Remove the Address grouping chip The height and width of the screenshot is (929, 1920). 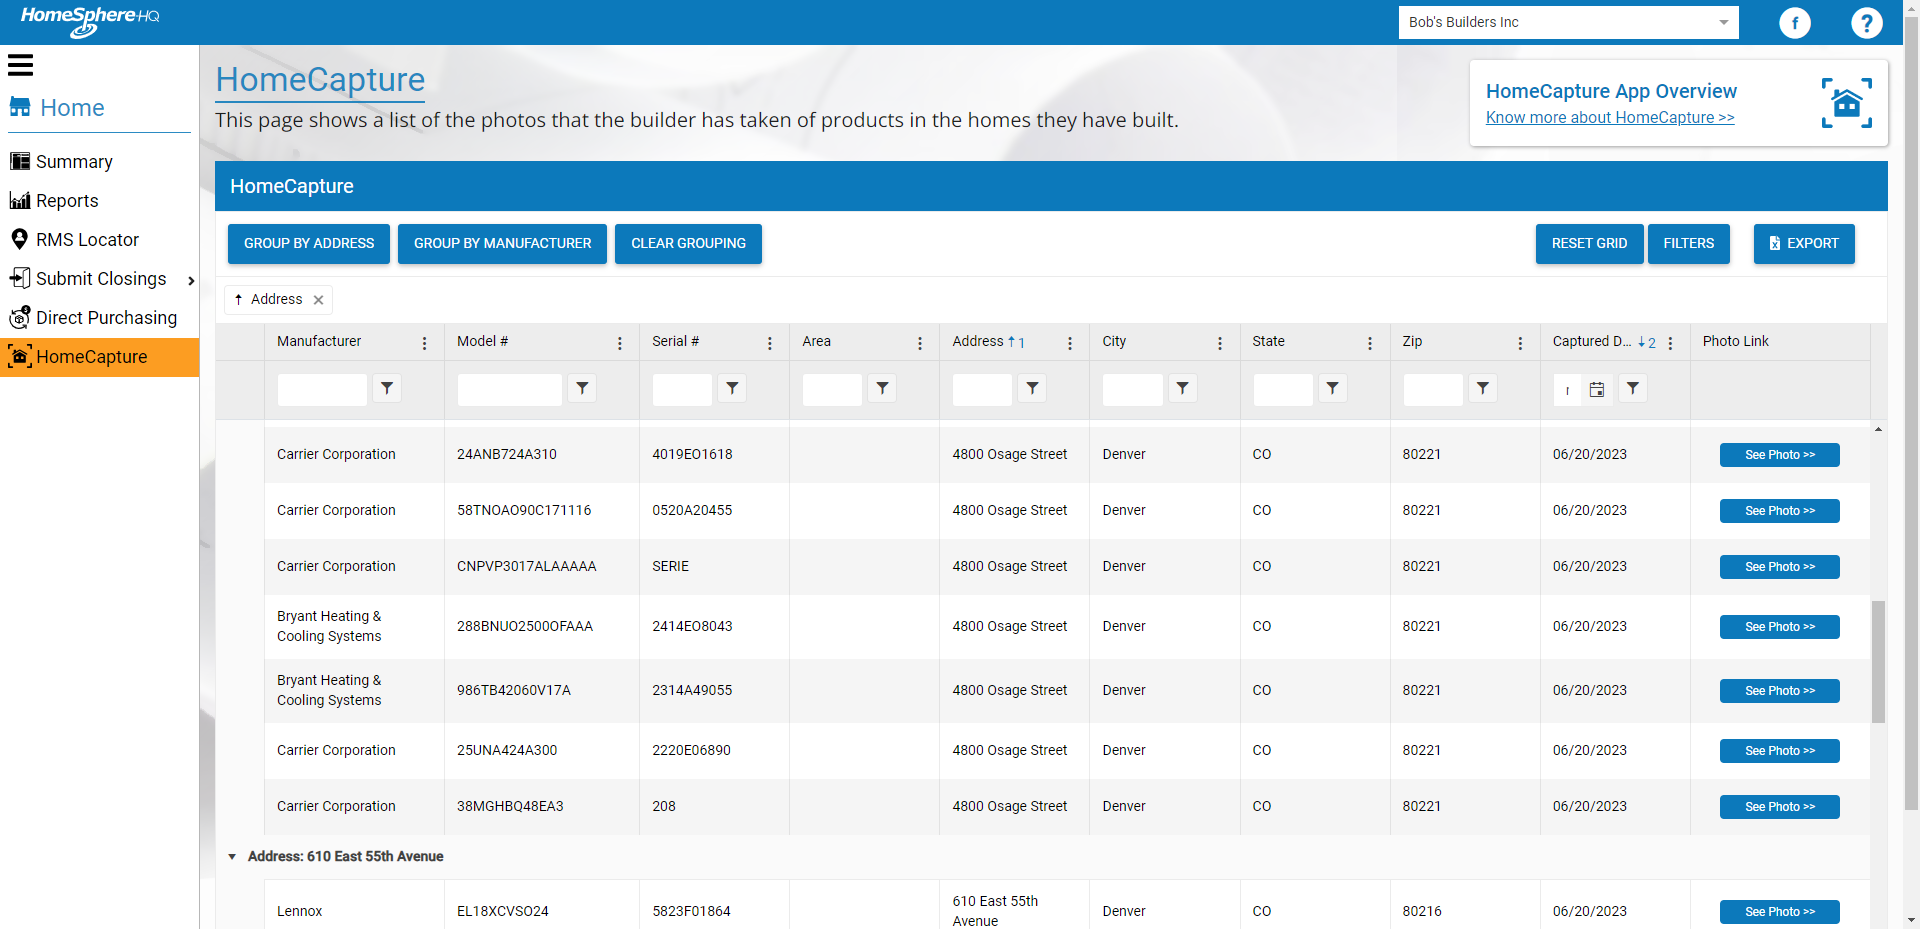tap(318, 300)
